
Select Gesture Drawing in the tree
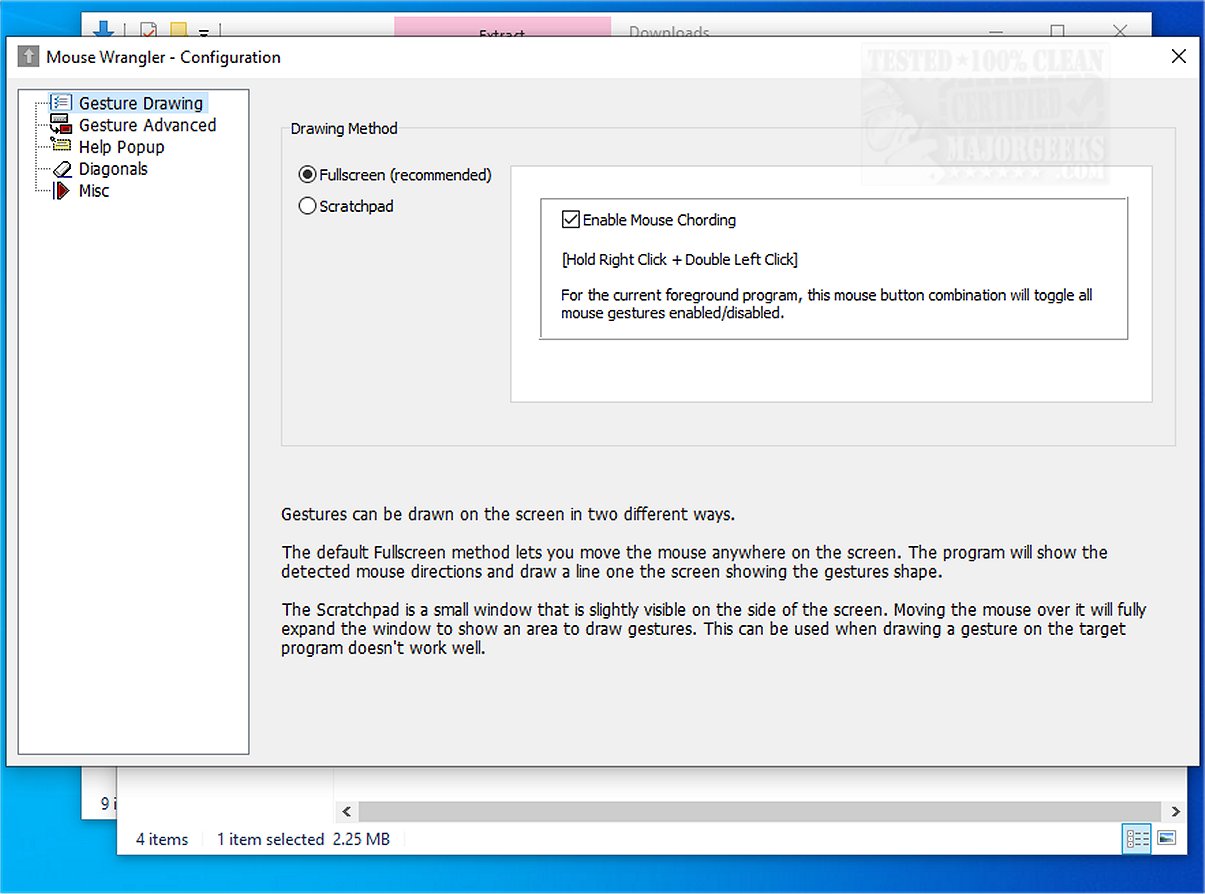[141, 103]
